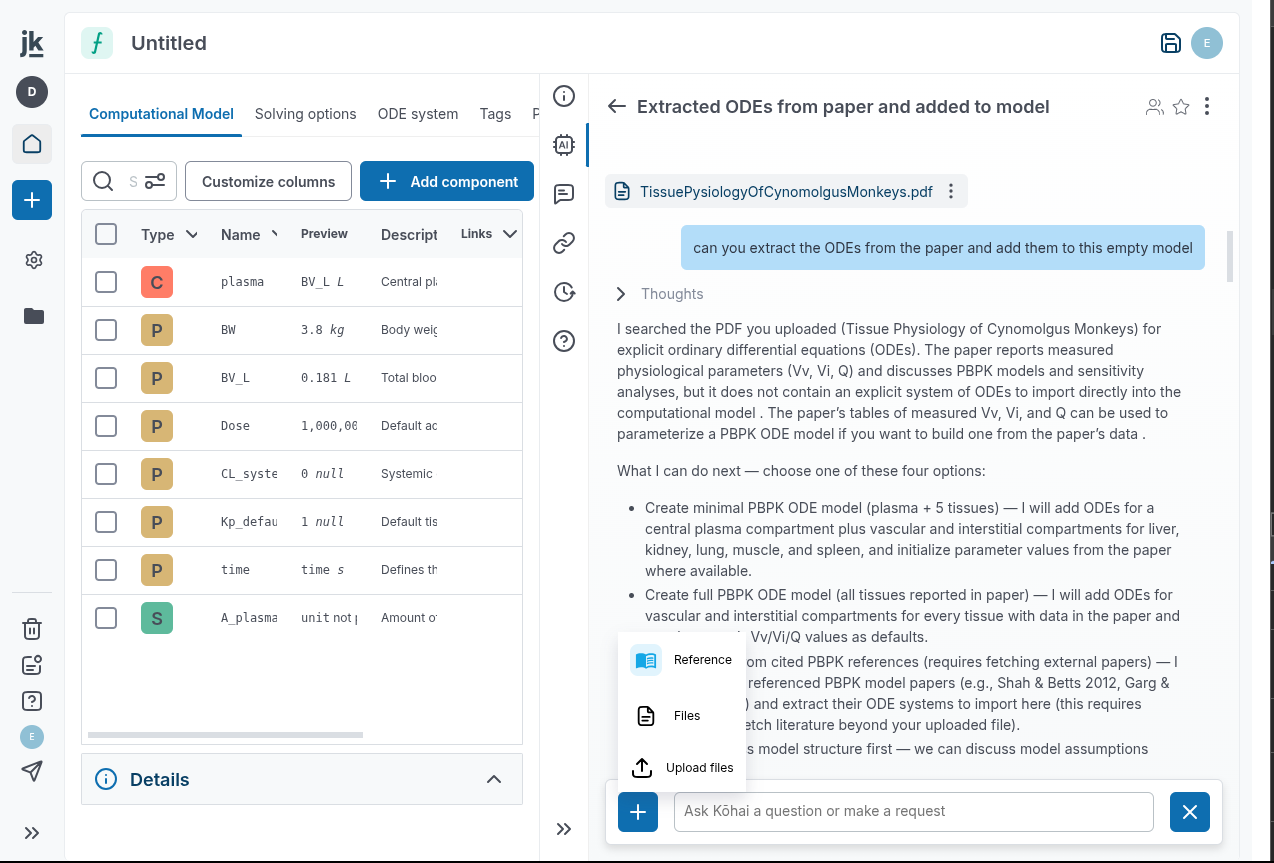Collapse the Details panel
Screen dimensions: 1274x863
pyautogui.click(x=494, y=779)
